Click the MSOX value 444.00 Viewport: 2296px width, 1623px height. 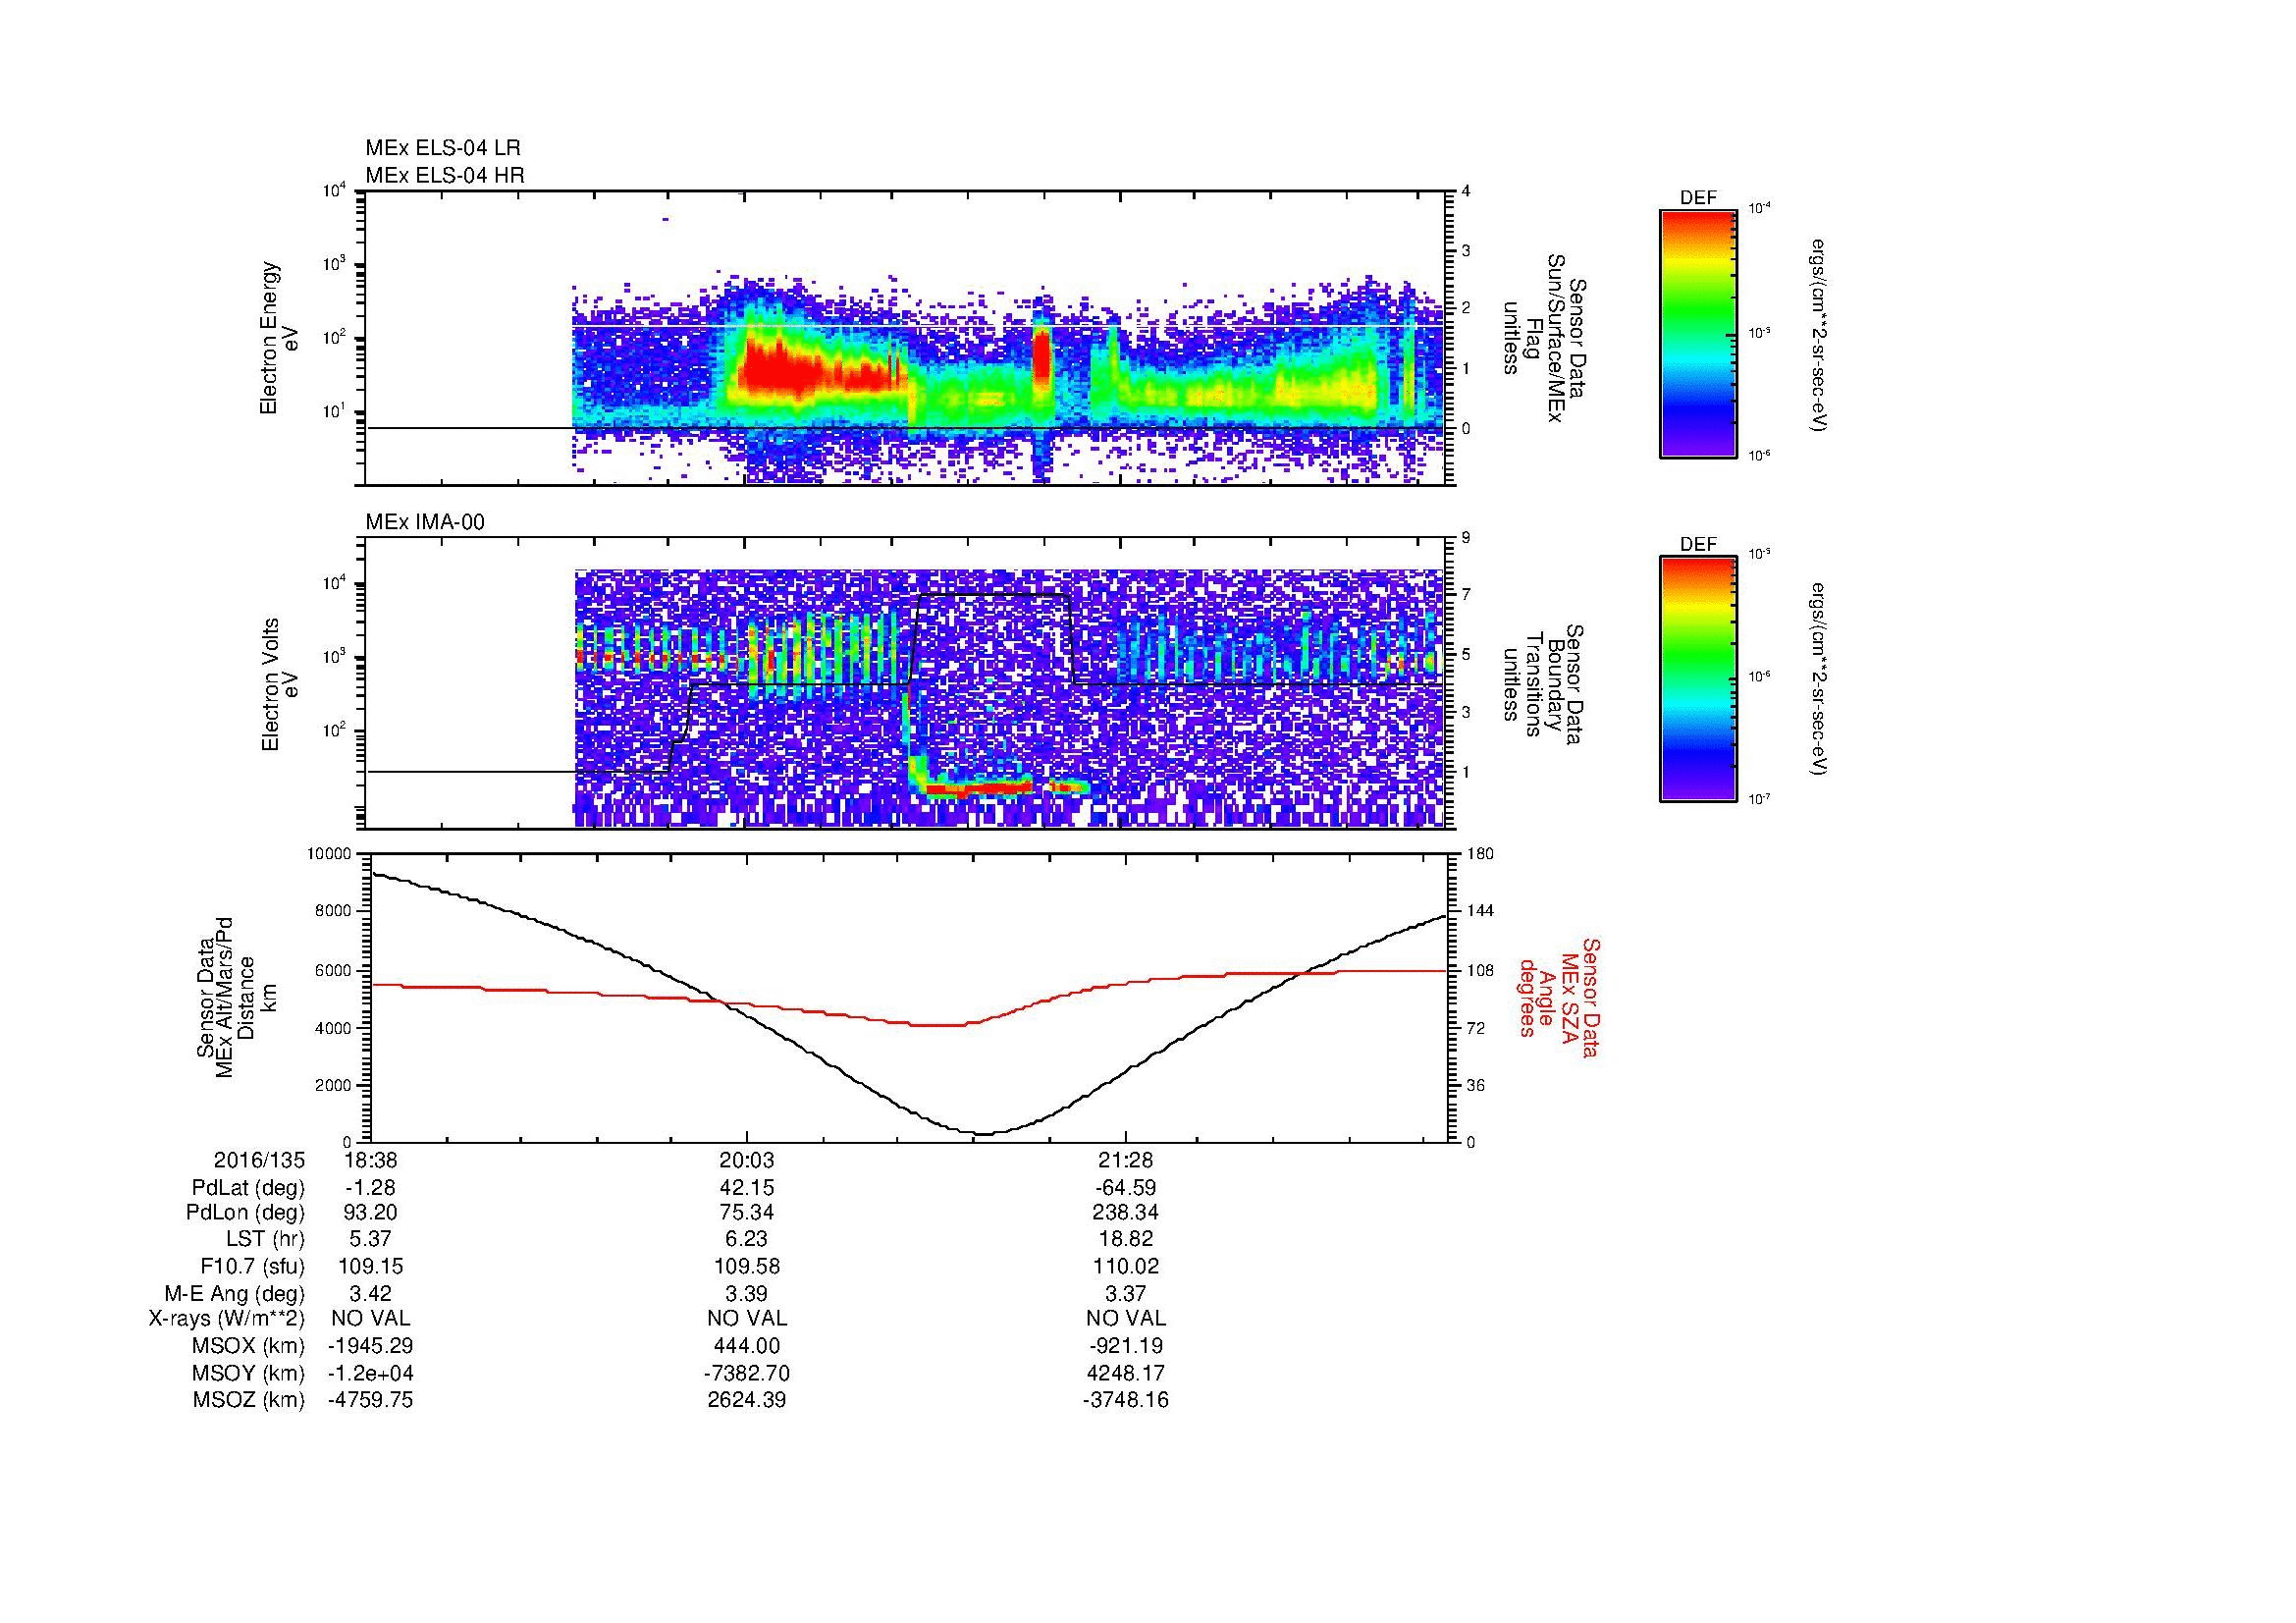pyautogui.click(x=746, y=1346)
